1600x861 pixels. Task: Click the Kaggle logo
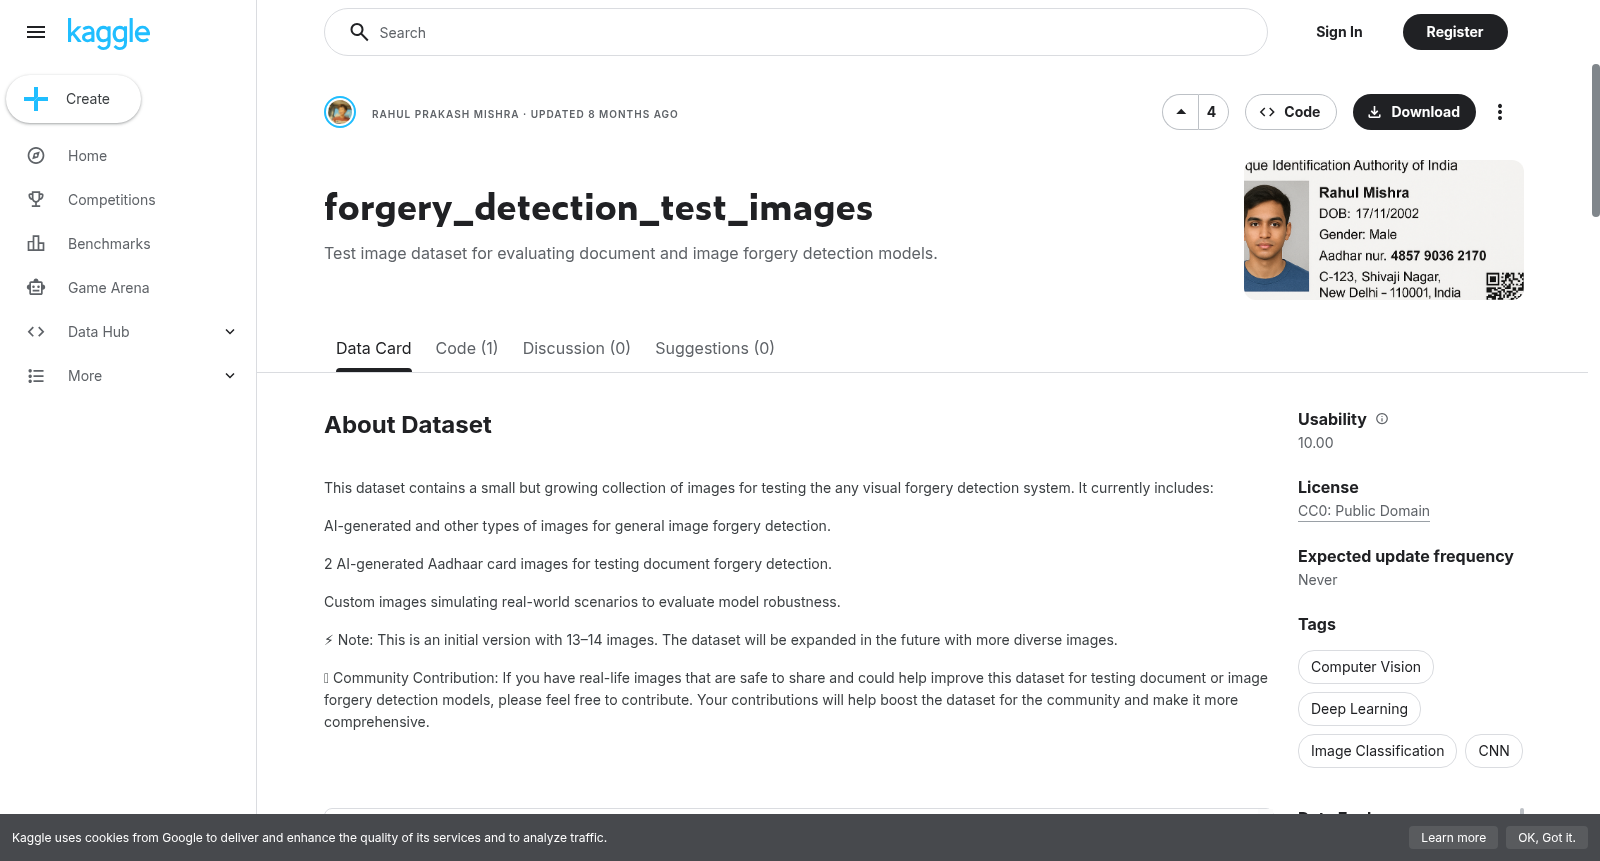coord(108,33)
